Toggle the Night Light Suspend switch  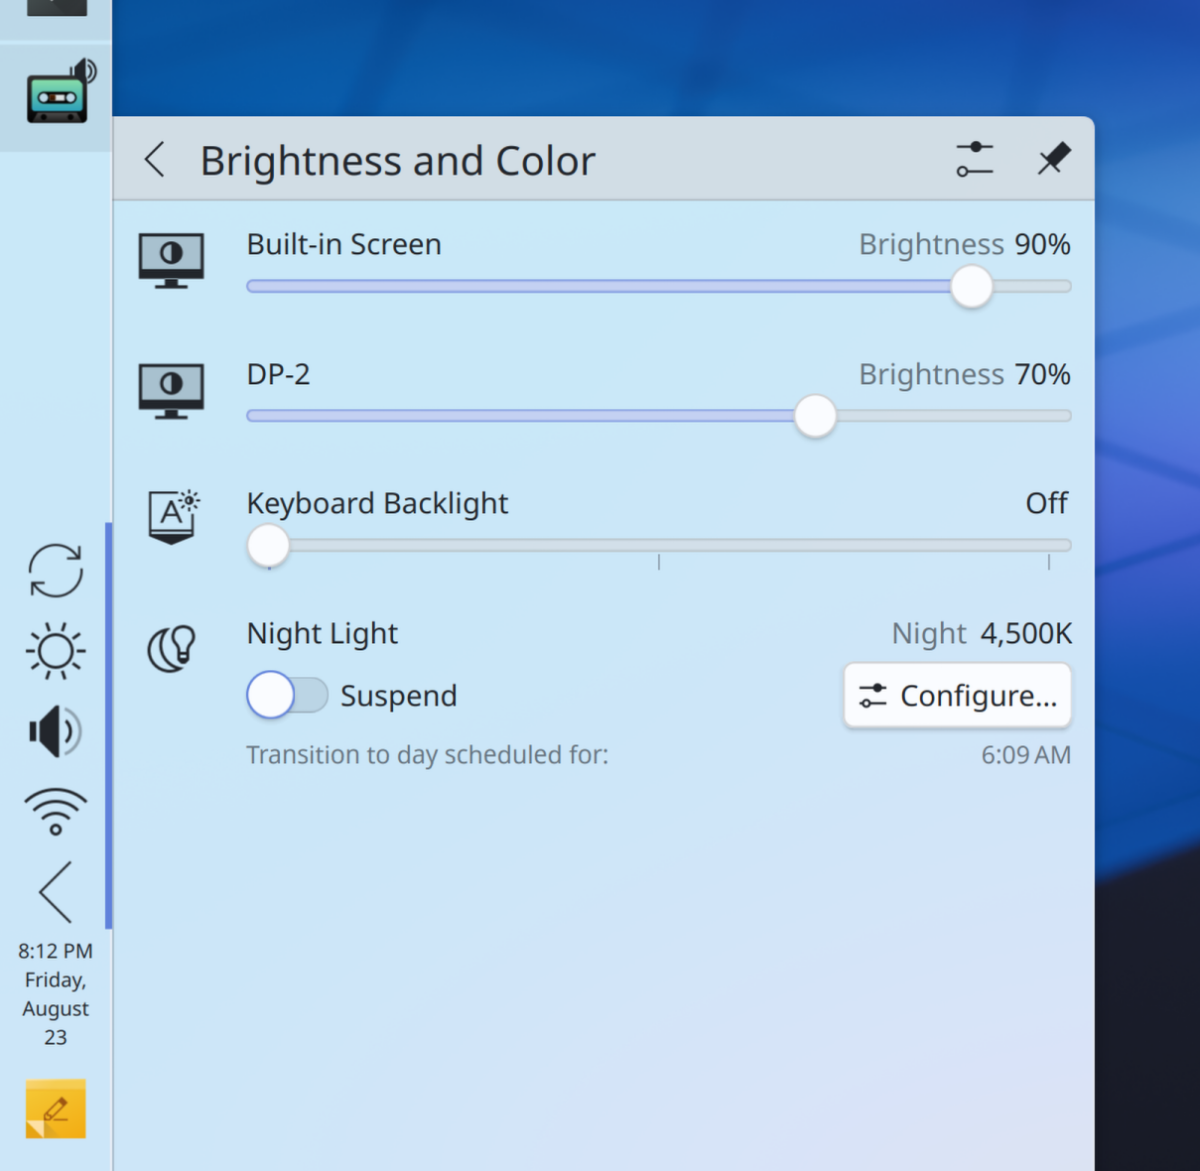point(286,695)
